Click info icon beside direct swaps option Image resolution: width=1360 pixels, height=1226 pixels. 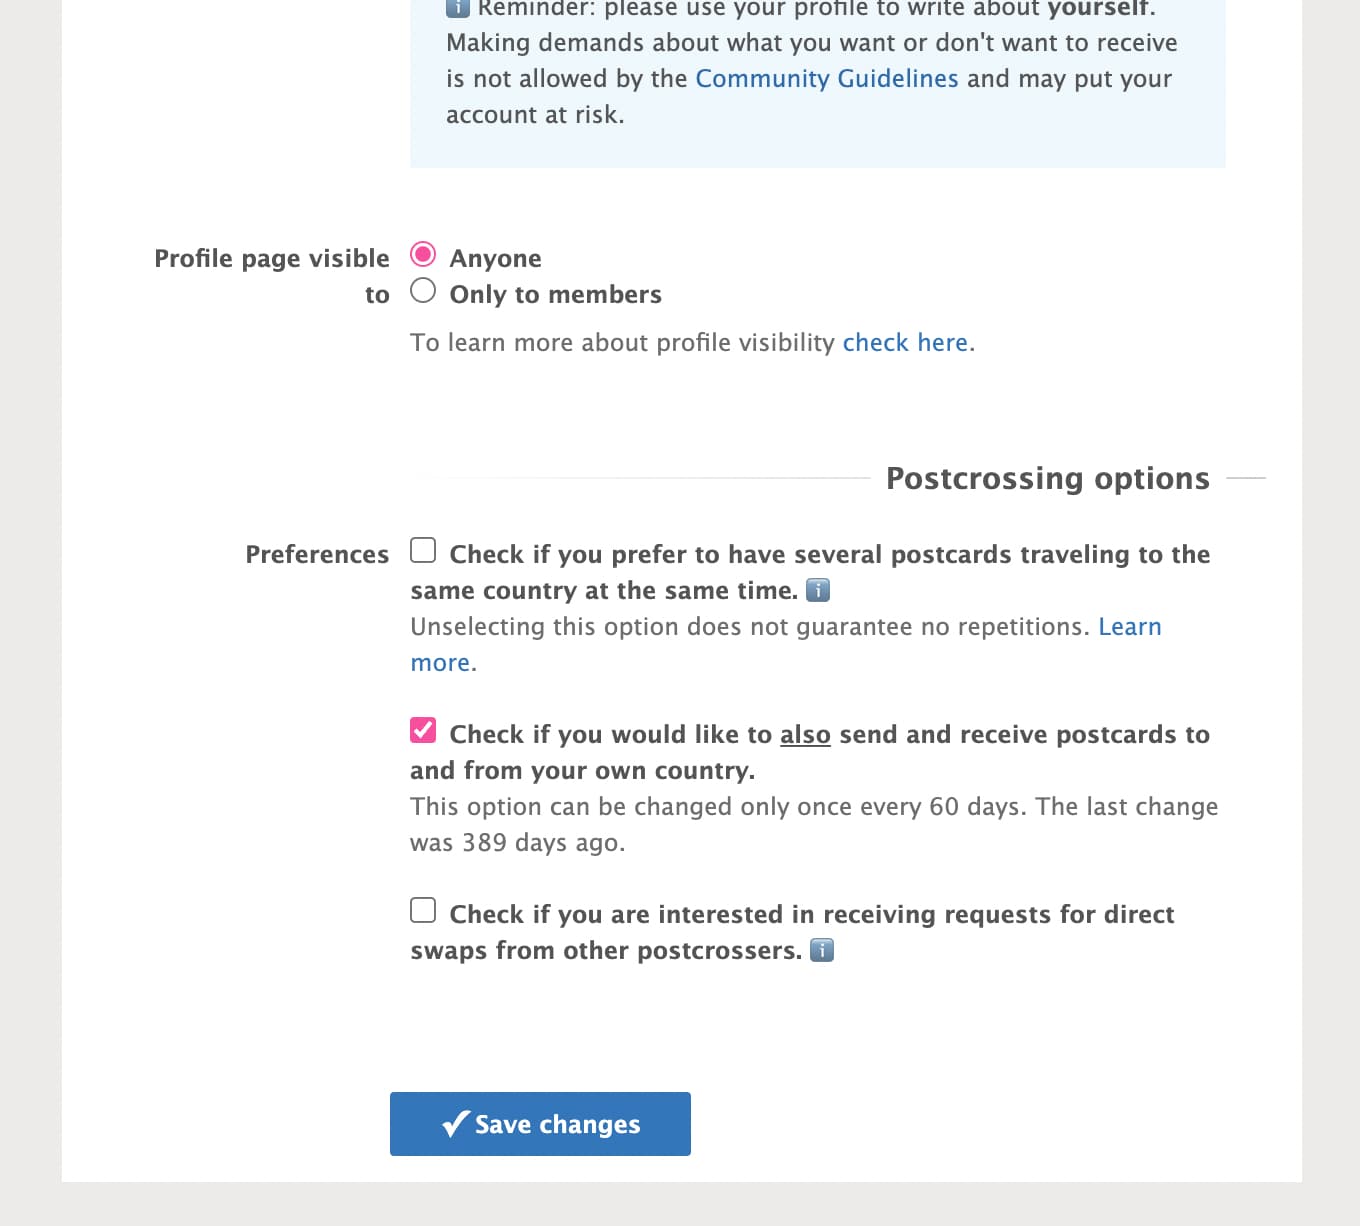[x=822, y=950]
